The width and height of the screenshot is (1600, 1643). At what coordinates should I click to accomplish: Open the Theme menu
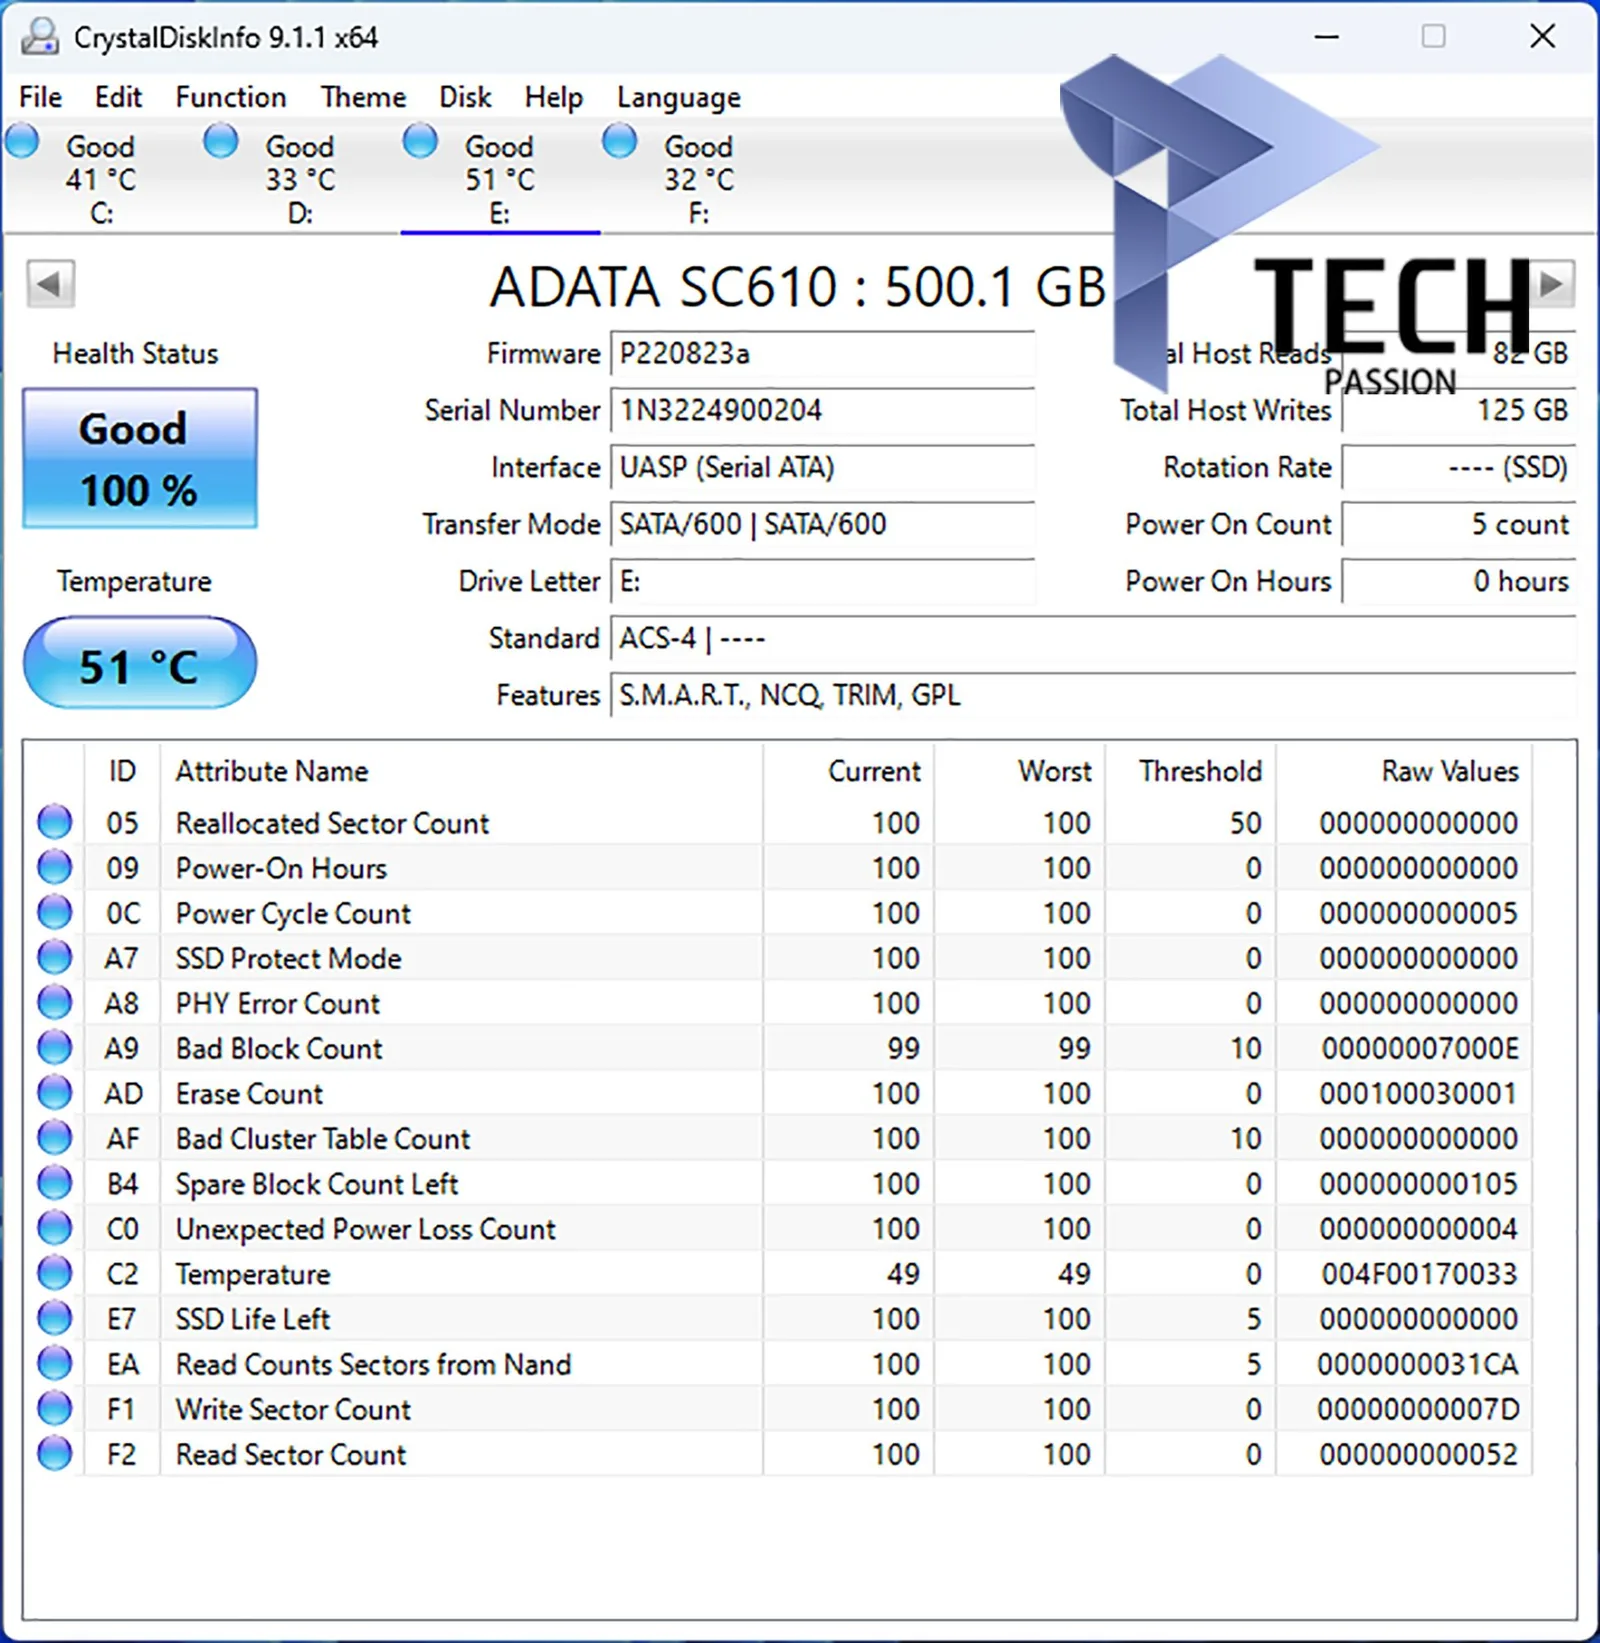(363, 97)
